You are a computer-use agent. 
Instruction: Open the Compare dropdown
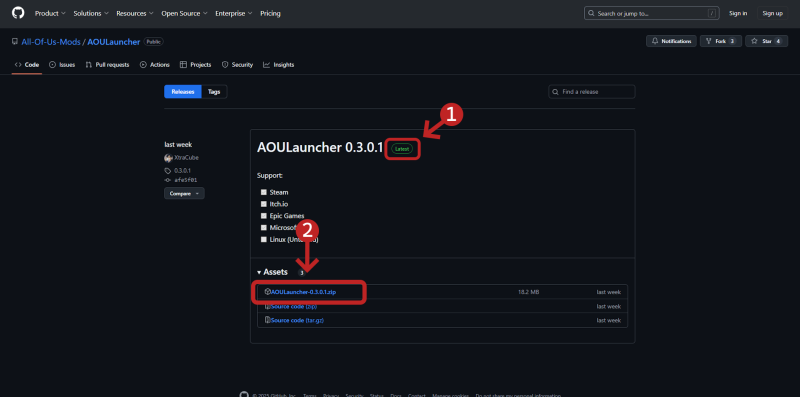184,193
